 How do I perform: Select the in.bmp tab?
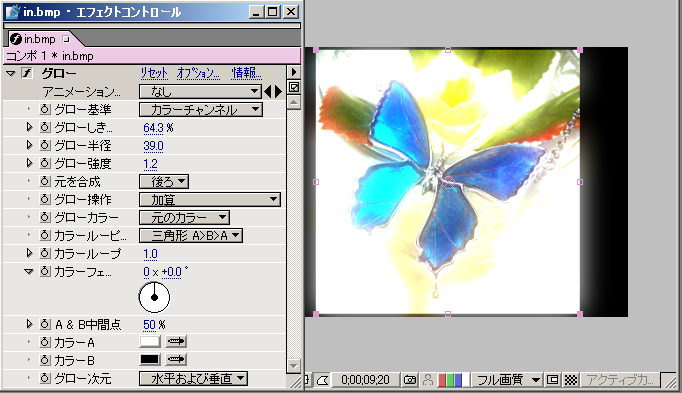[40, 39]
